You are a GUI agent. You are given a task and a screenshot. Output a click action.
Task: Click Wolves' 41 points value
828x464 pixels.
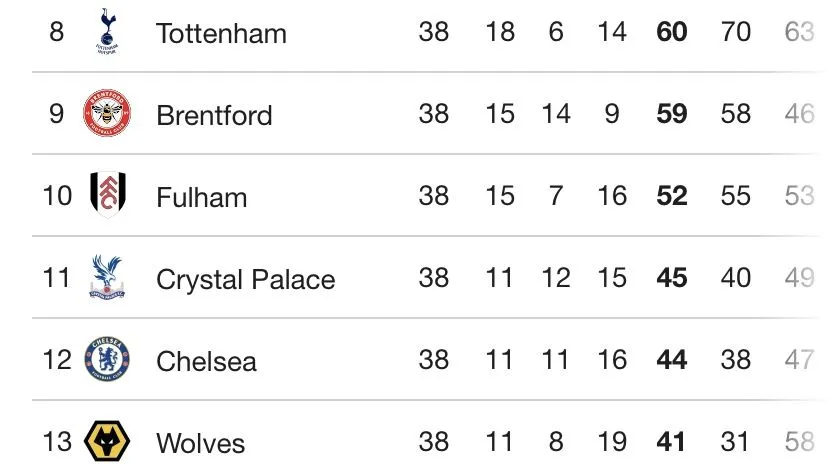point(672,441)
